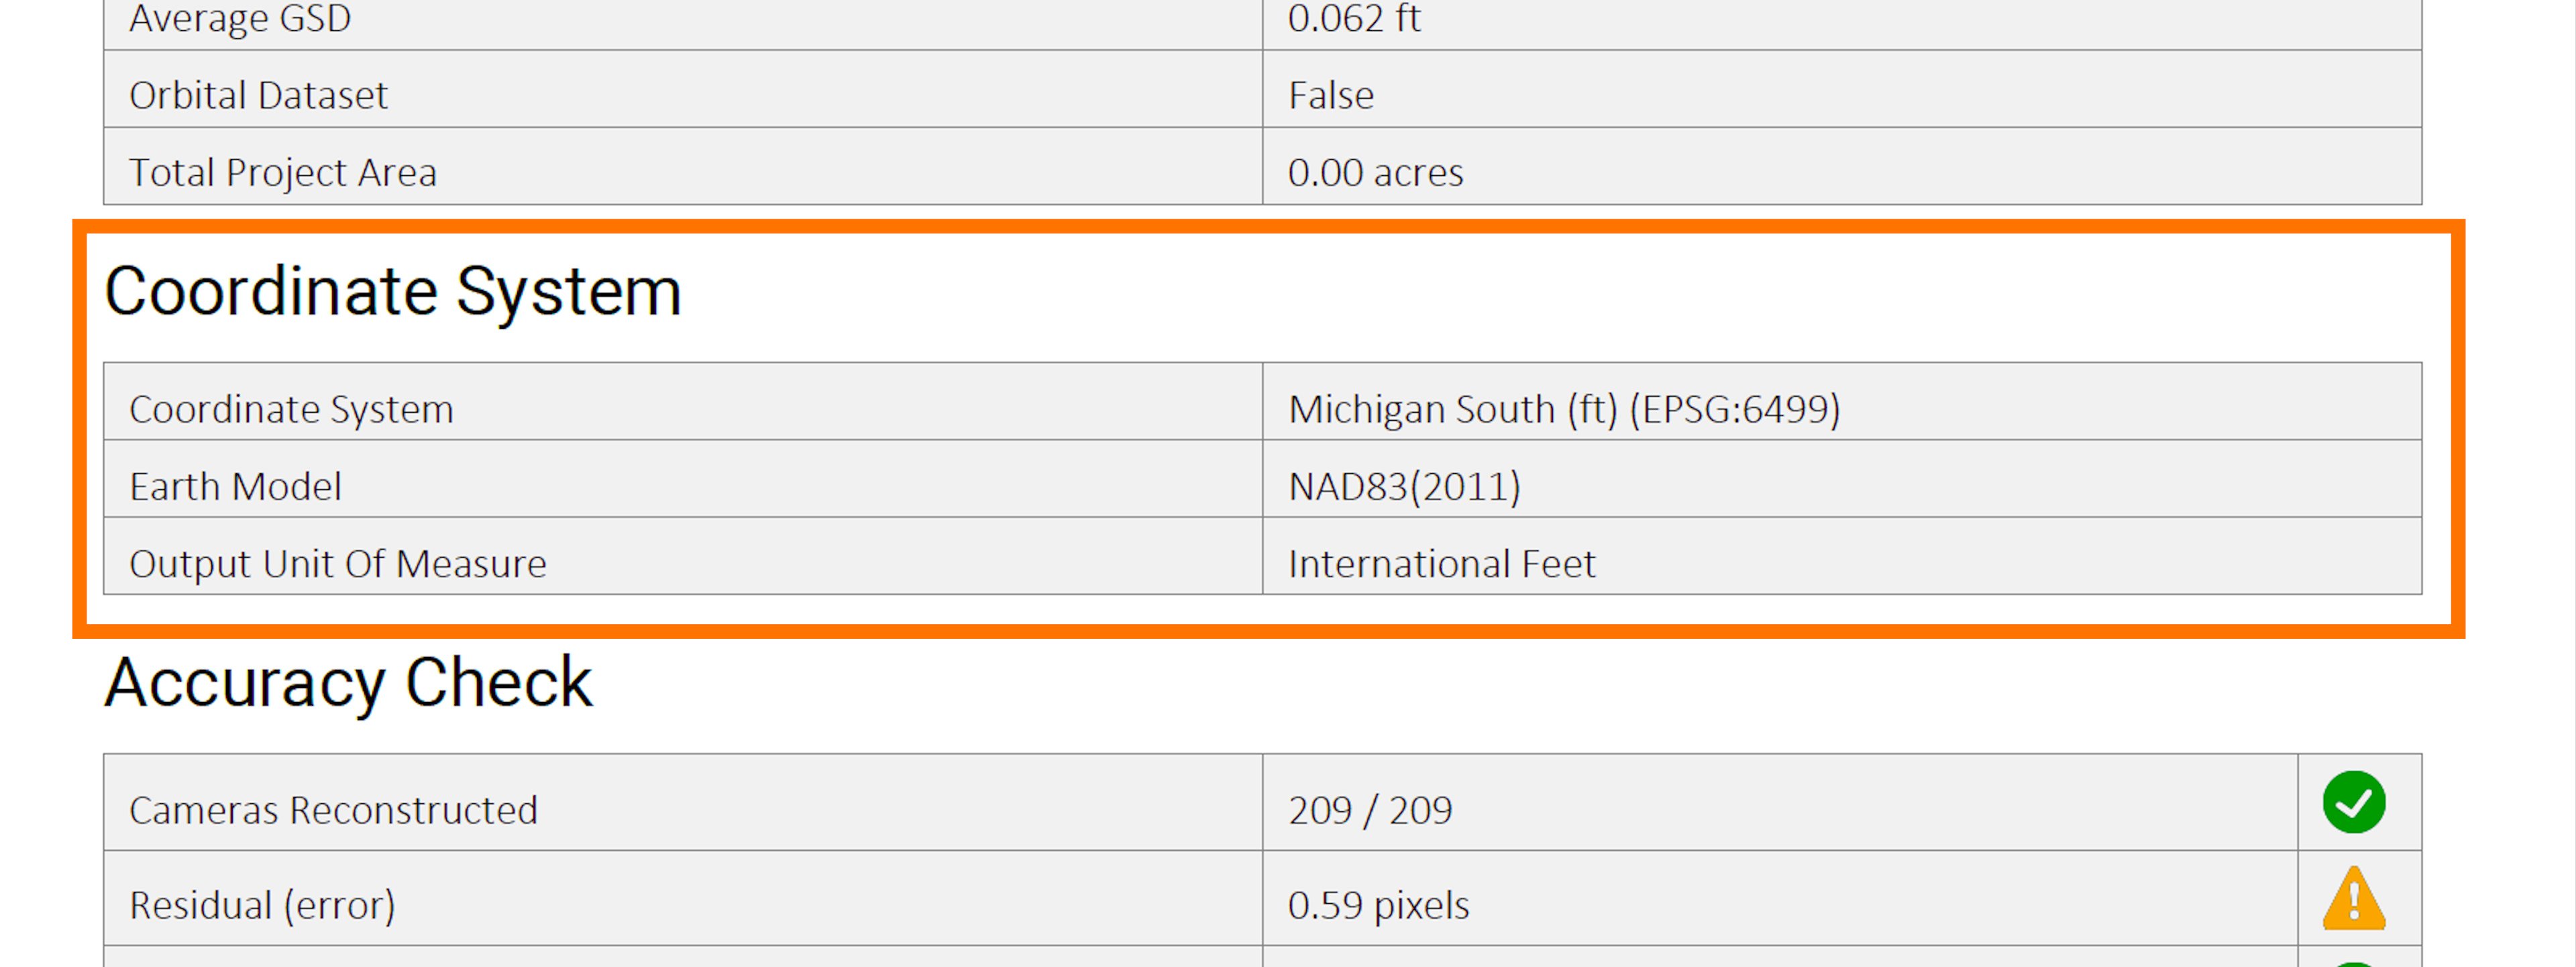
Task: Click the orange warning triangle icon
Action: 2353,900
